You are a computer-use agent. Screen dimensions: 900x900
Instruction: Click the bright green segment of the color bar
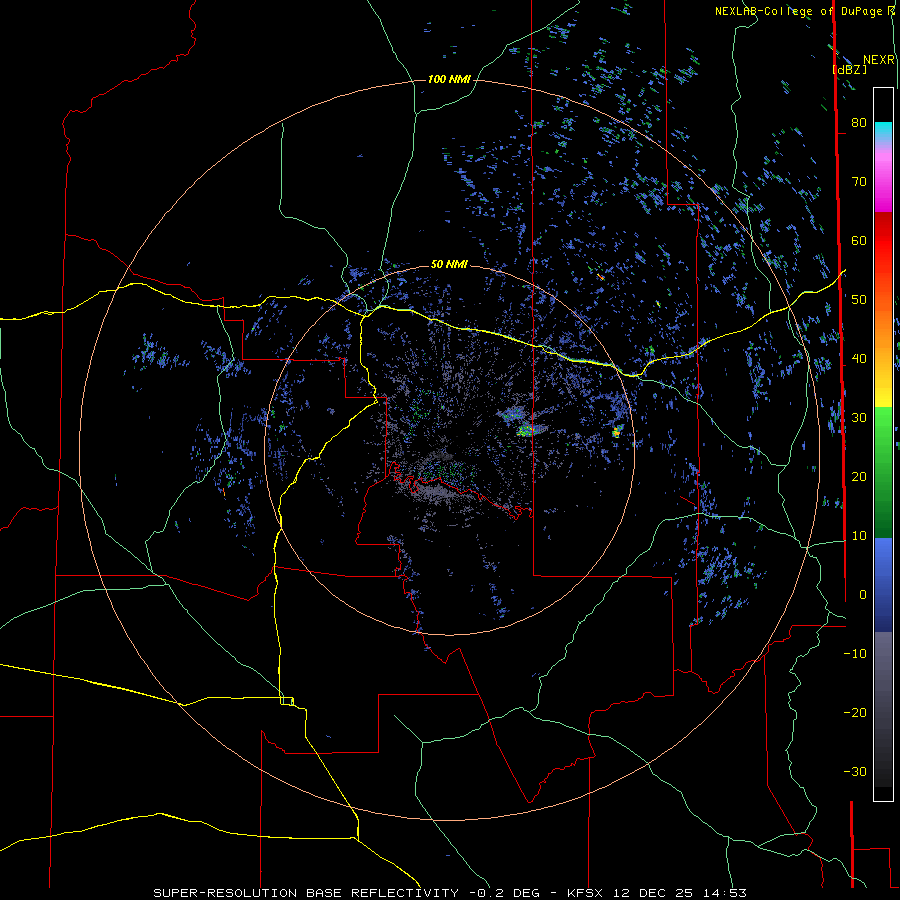883,424
